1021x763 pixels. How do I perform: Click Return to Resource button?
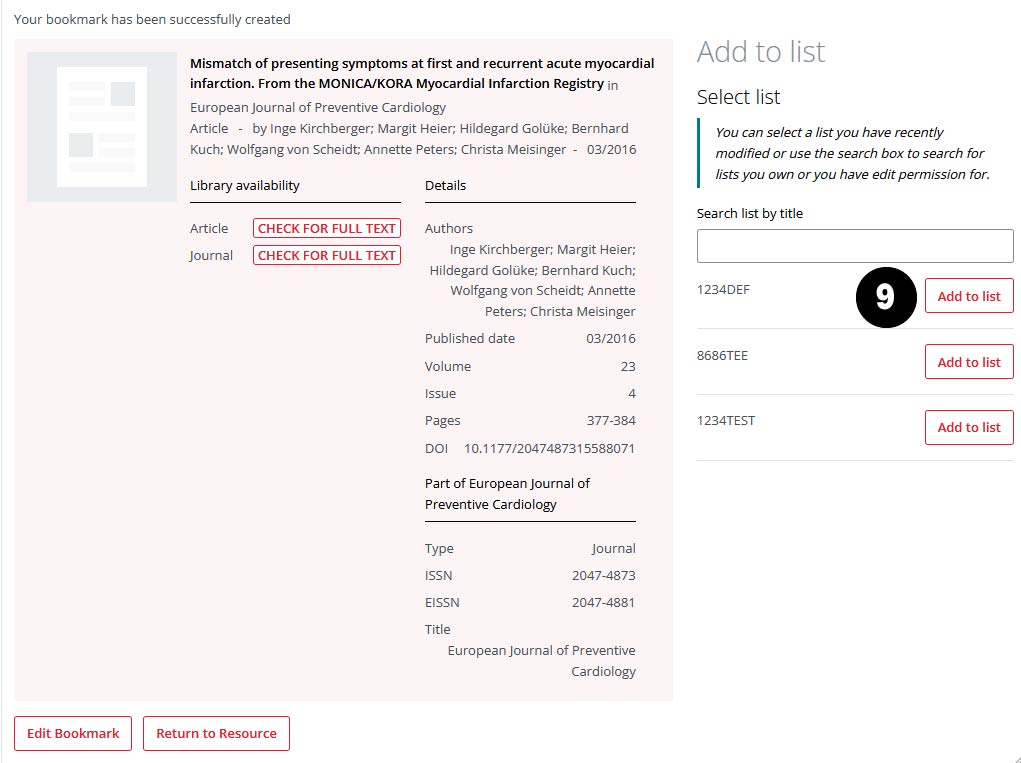[x=216, y=733]
